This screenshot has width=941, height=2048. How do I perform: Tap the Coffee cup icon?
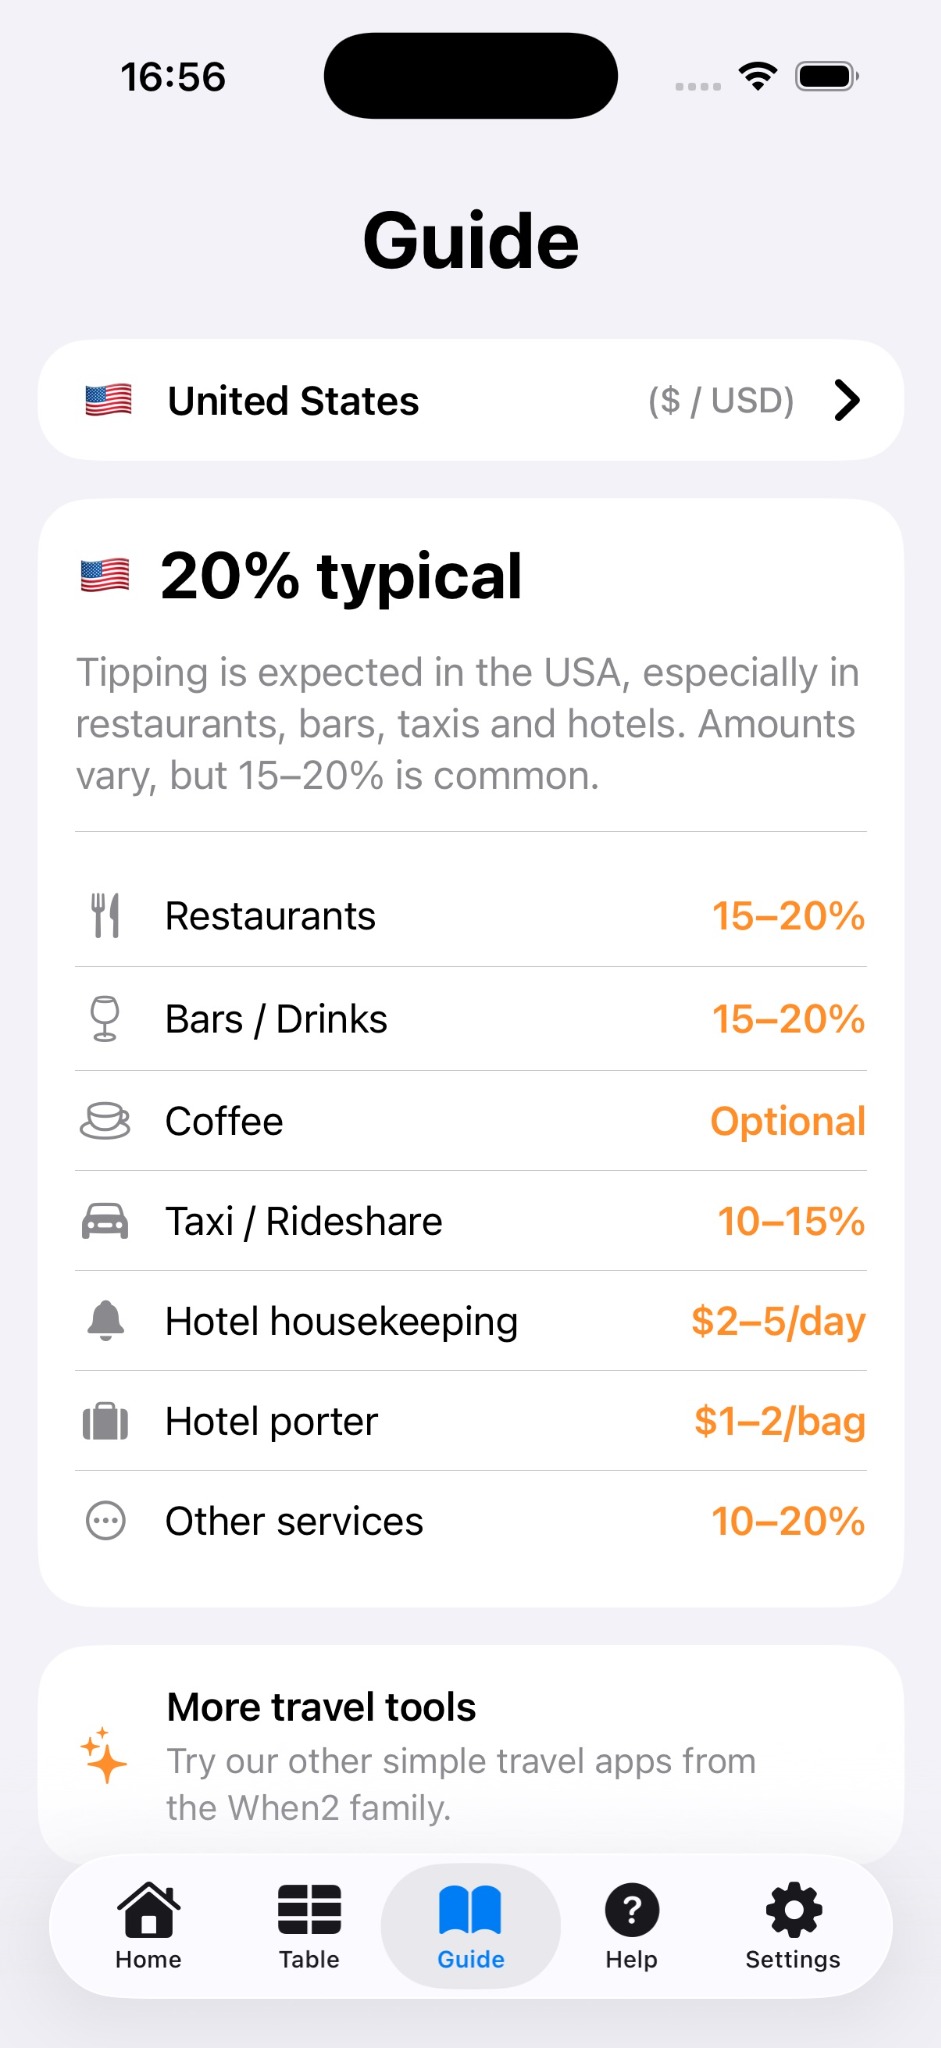click(105, 1121)
